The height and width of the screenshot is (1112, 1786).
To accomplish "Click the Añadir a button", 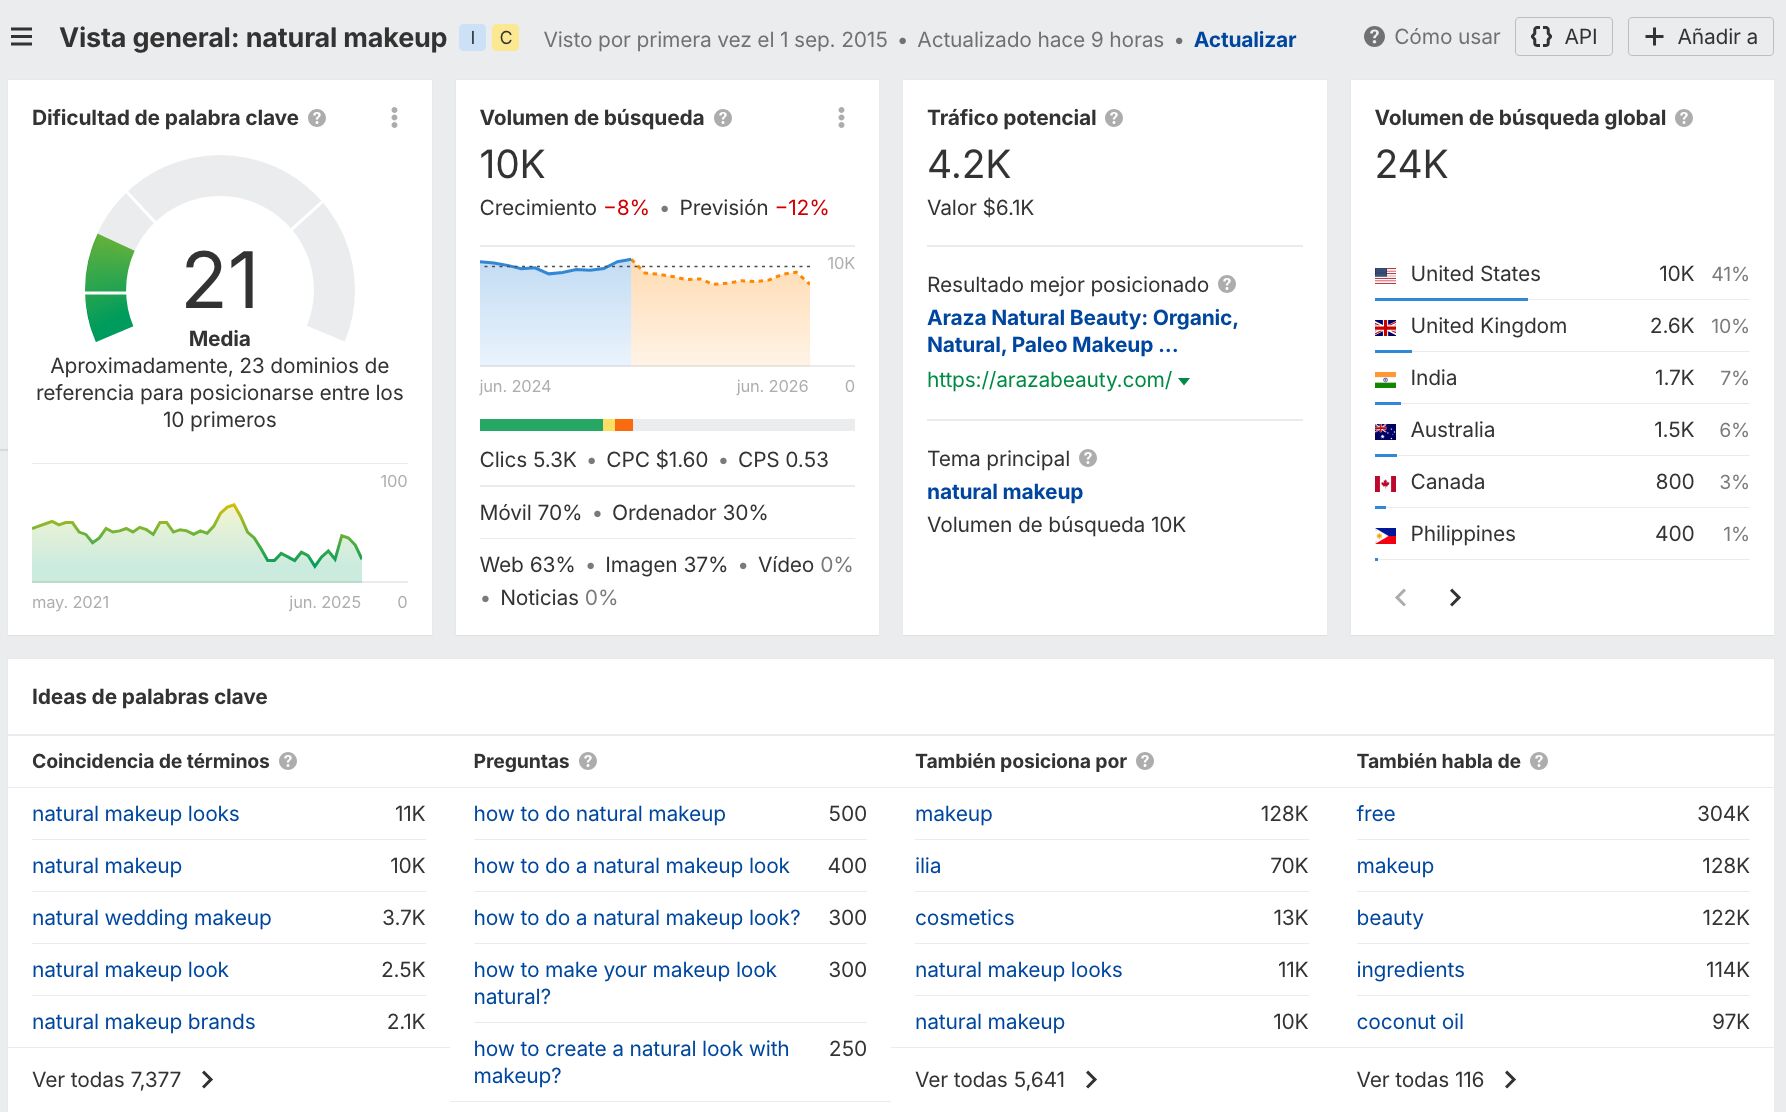I will pos(1700,36).
